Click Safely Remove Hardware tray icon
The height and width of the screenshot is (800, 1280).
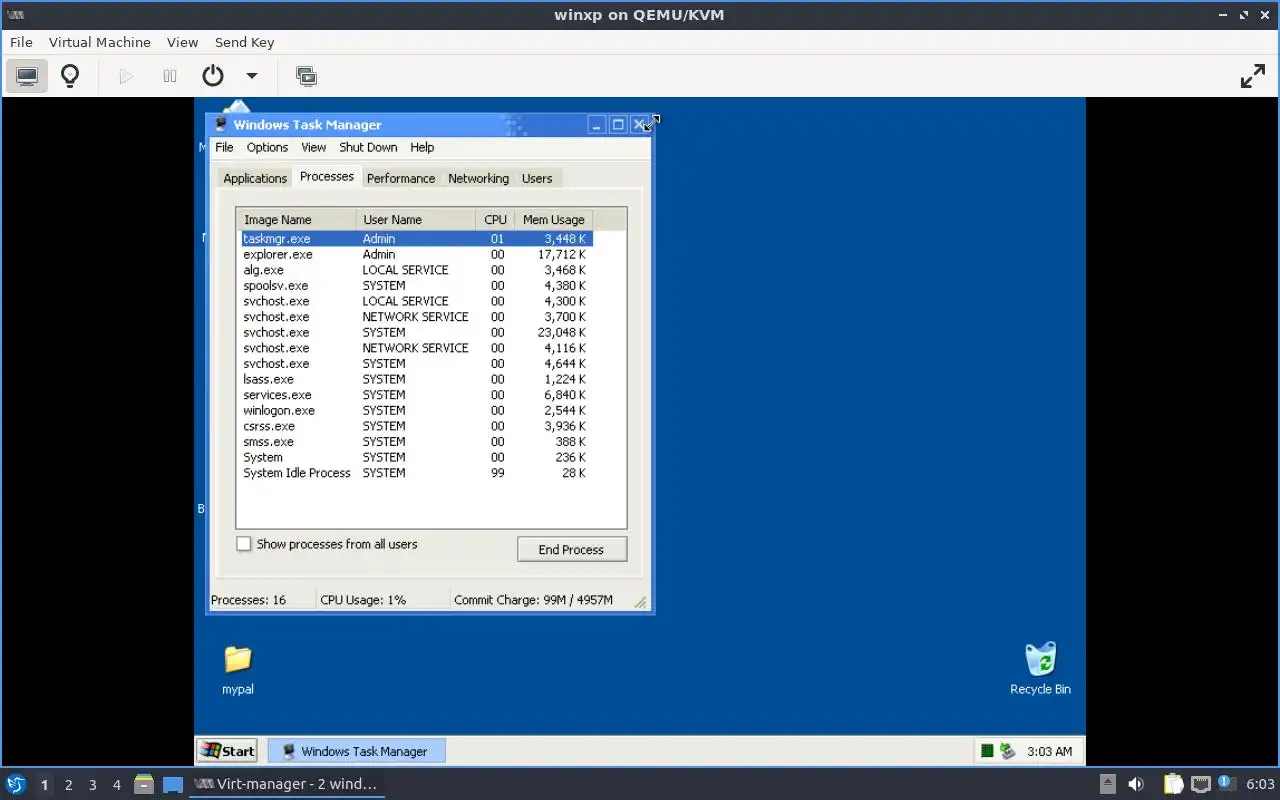click(x=1007, y=751)
